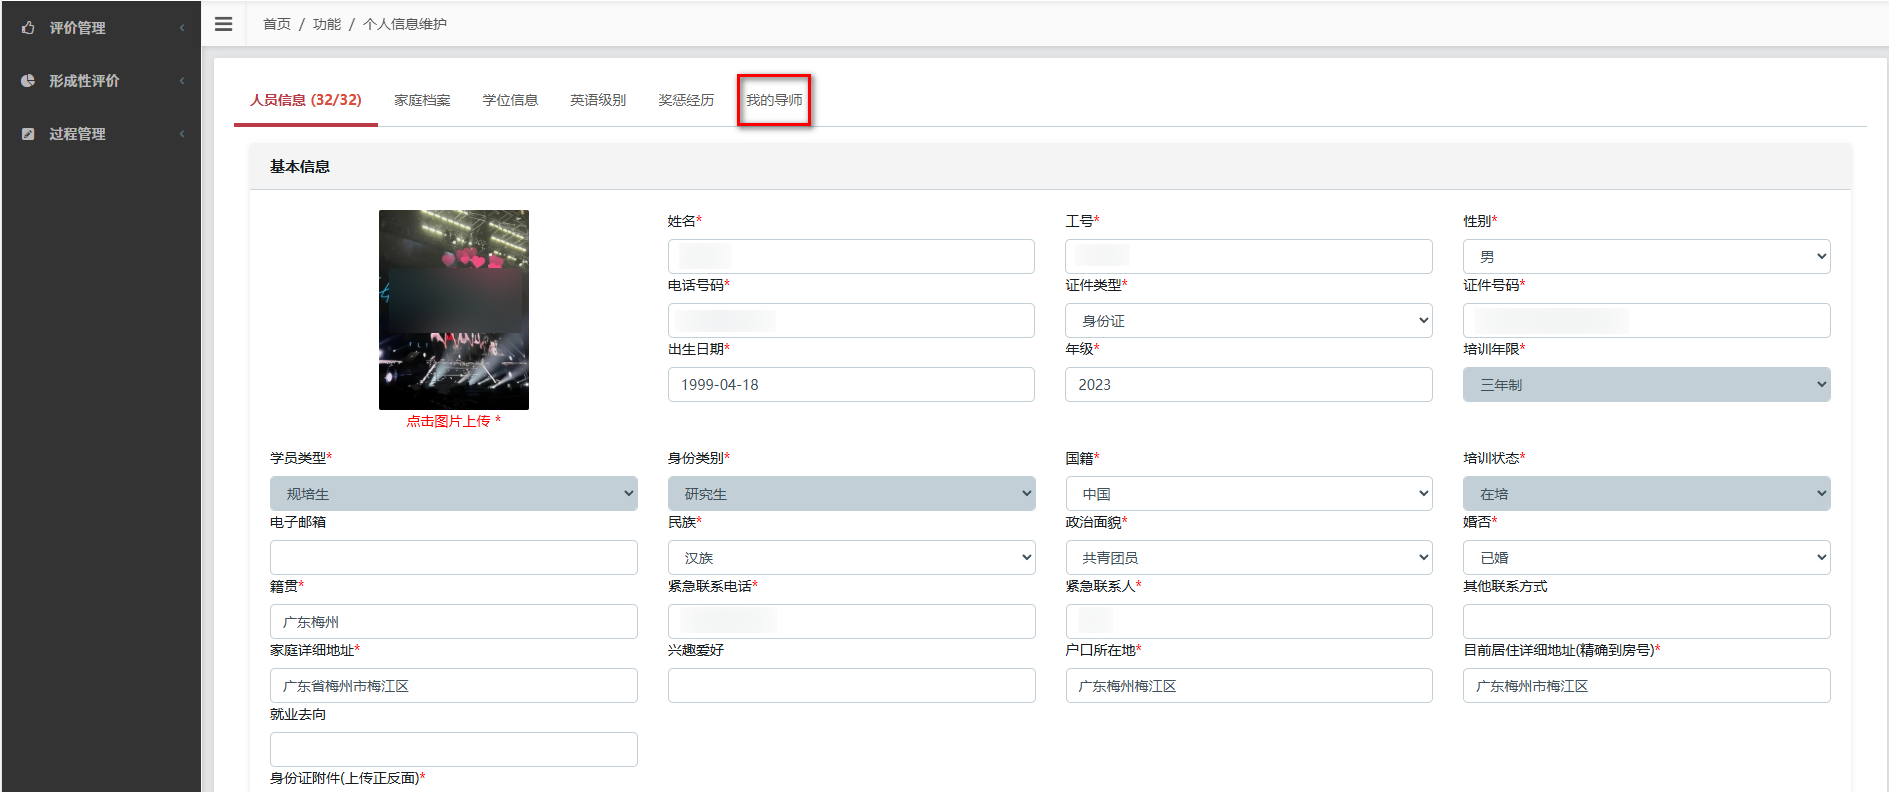Expand the 评价管理 sidebar chevron
This screenshot has height=792, width=1889.
[x=182, y=28]
